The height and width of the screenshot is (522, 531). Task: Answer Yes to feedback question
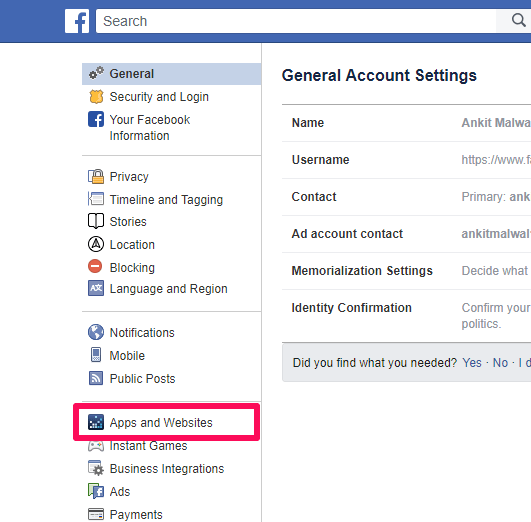[x=472, y=362]
